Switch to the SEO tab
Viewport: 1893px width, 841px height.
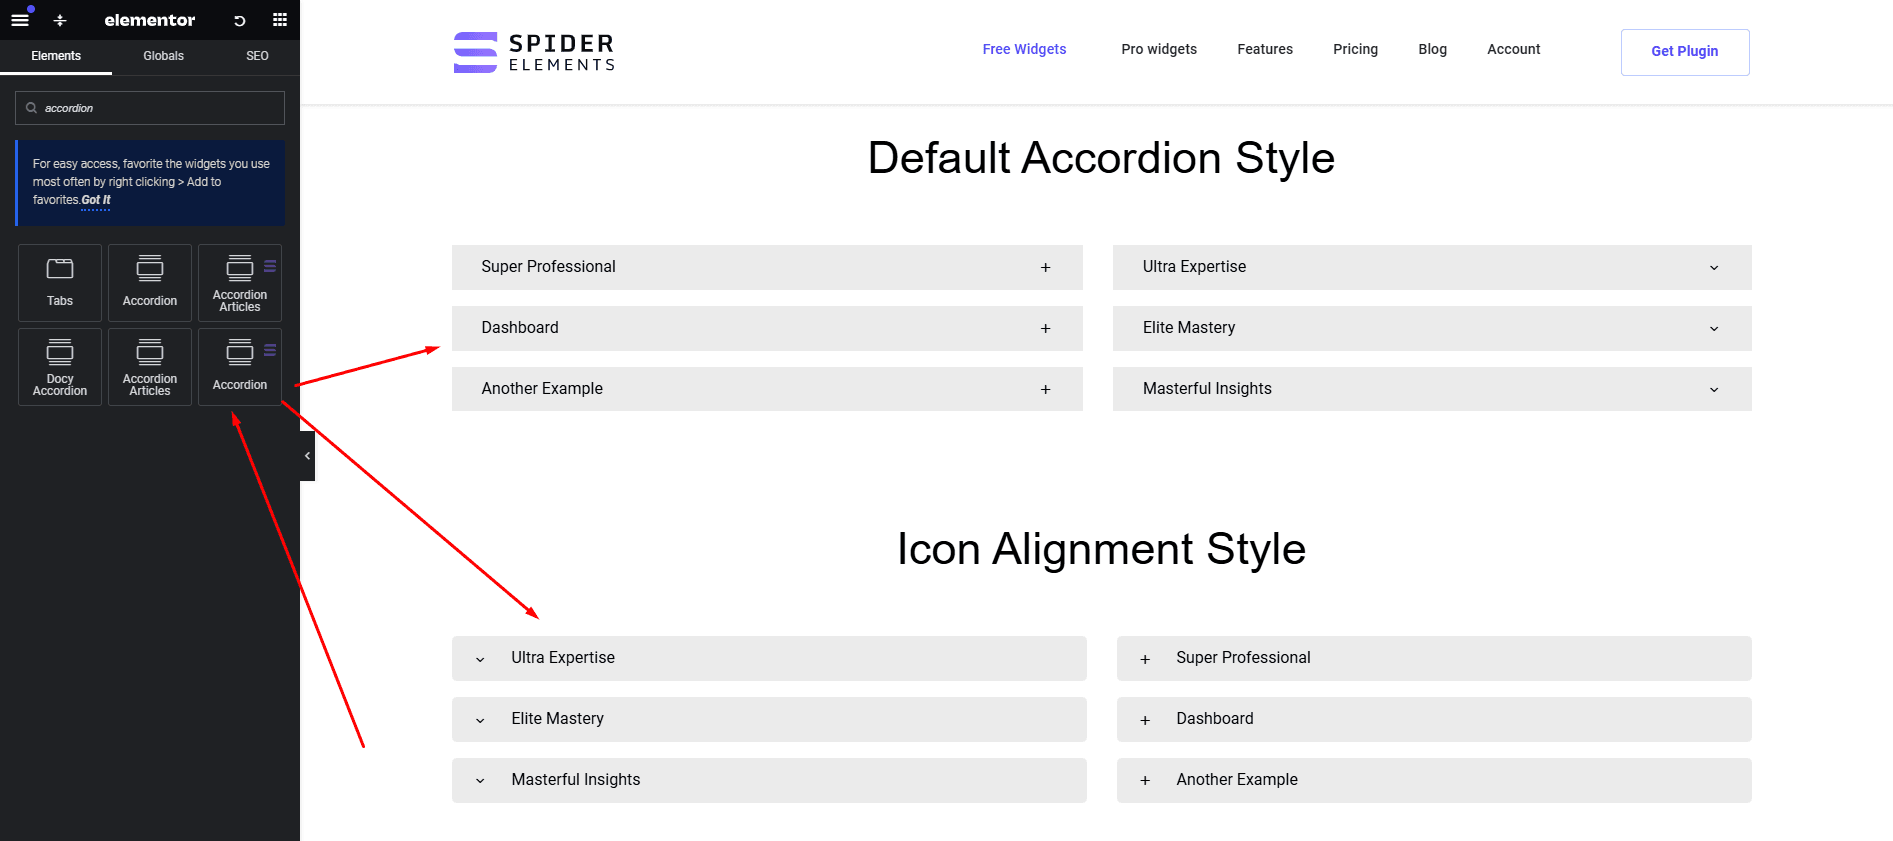point(257,56)
